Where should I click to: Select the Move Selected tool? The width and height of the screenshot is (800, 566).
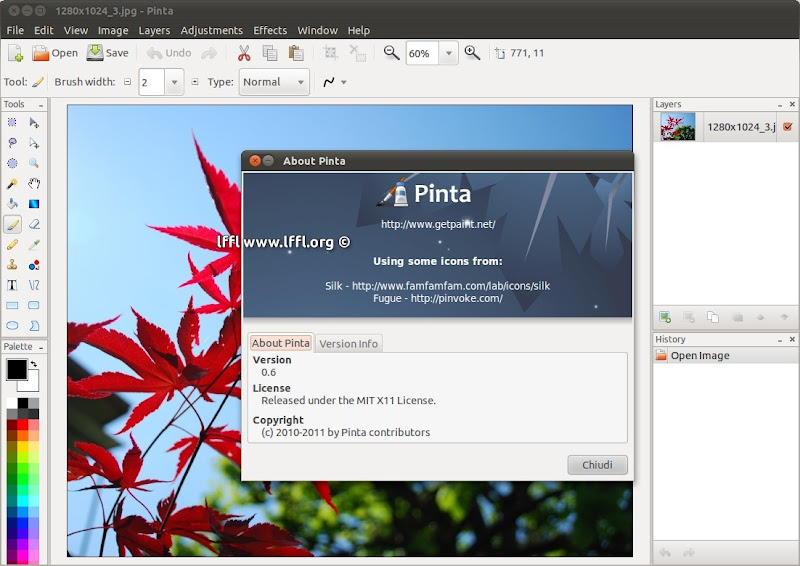click(34, 122)
